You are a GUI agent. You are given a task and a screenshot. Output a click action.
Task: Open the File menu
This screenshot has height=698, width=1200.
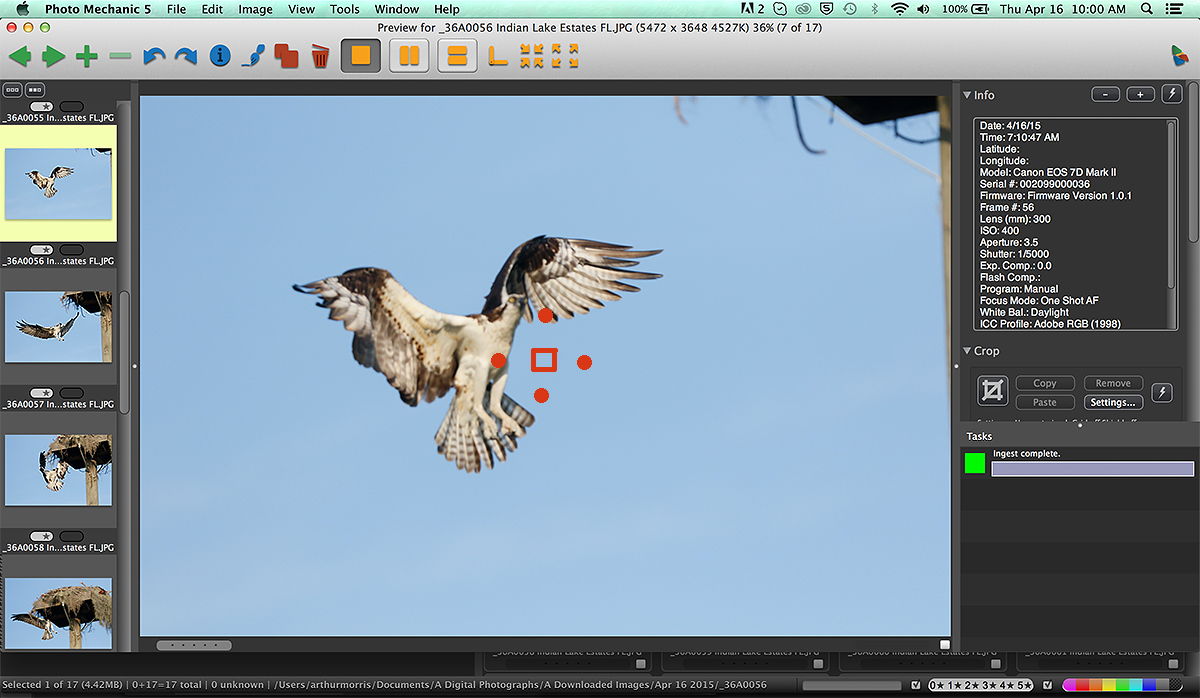[176, 9]
